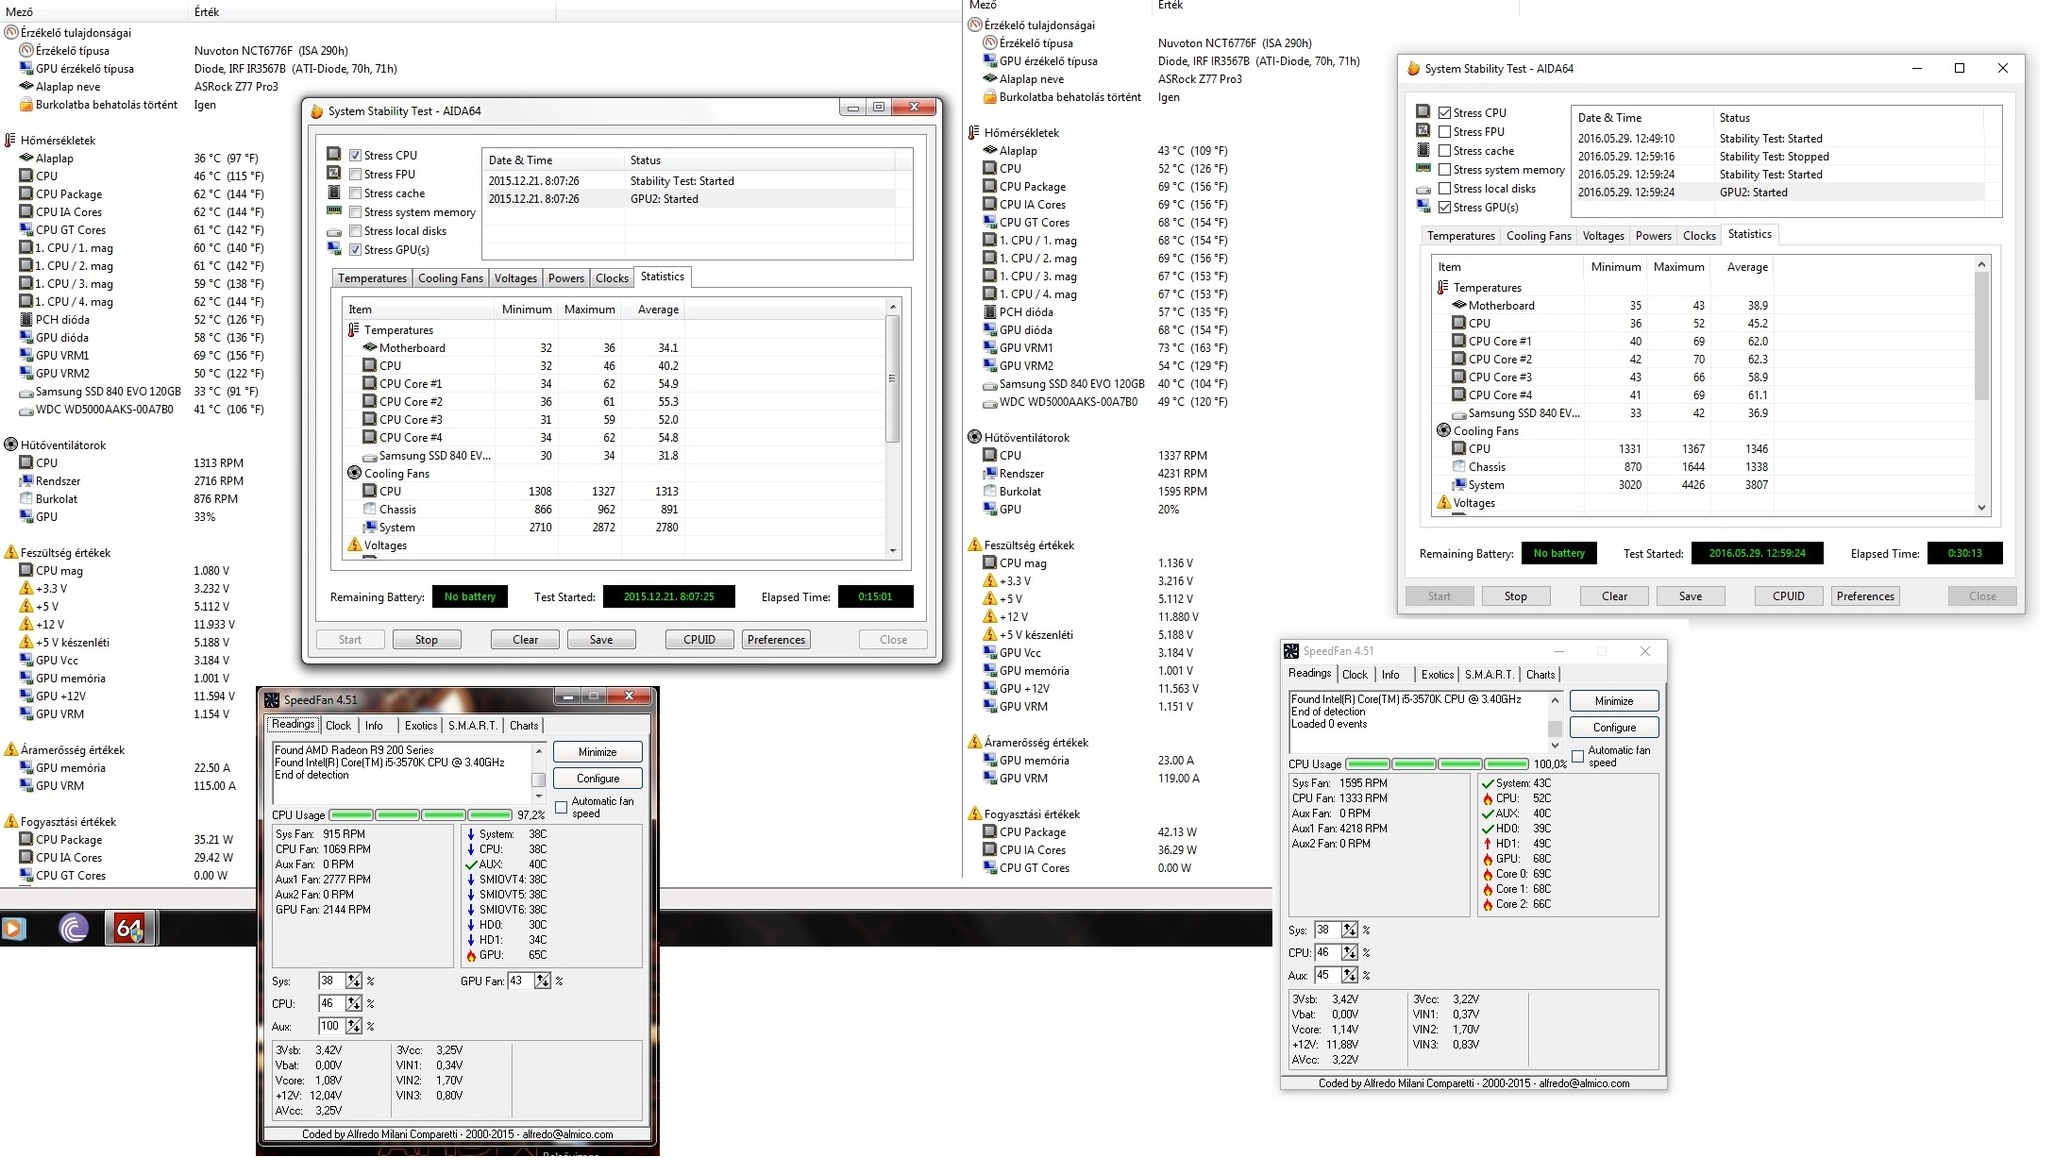Click Aux speed stepper showing 100 in SpeedFan
Viewport: 2054px width, 1174px height.
coord(353,1027)
